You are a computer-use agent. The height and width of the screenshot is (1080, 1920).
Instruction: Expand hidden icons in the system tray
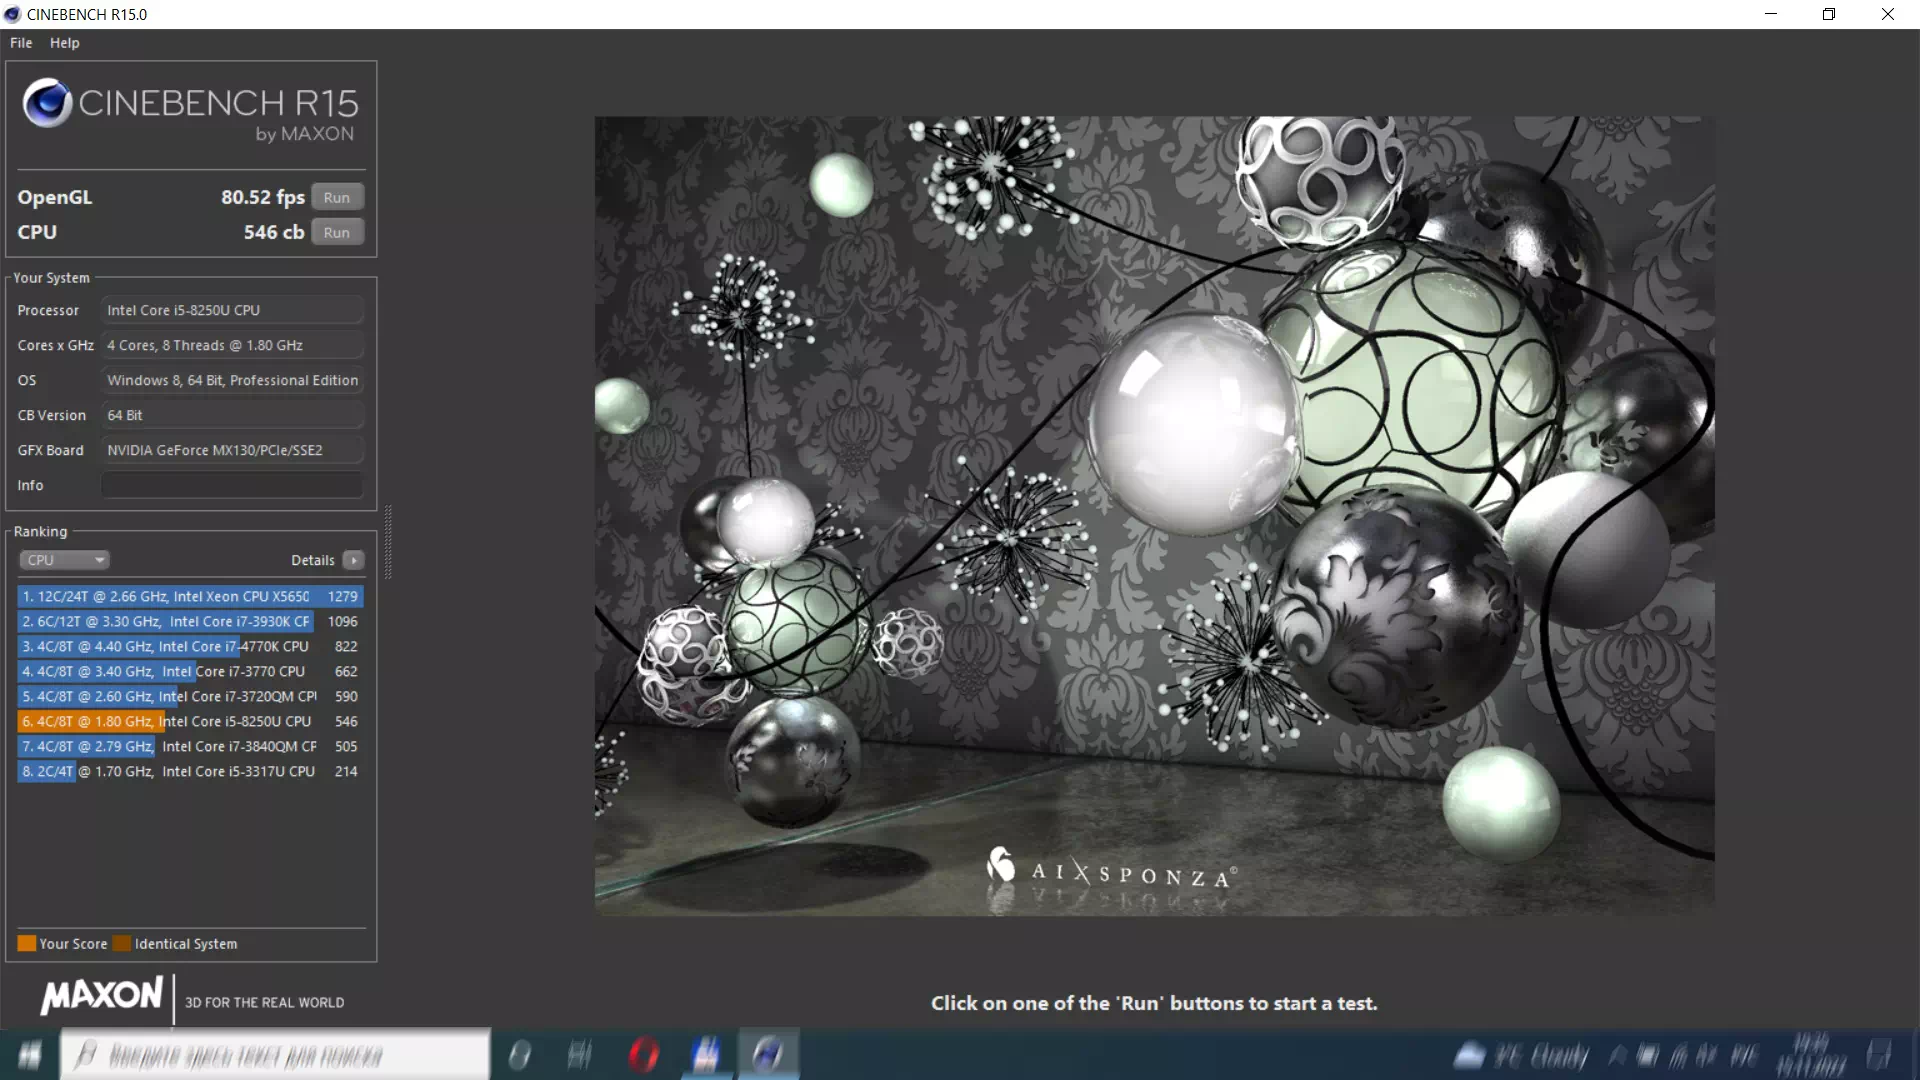click(1620, 1055)
